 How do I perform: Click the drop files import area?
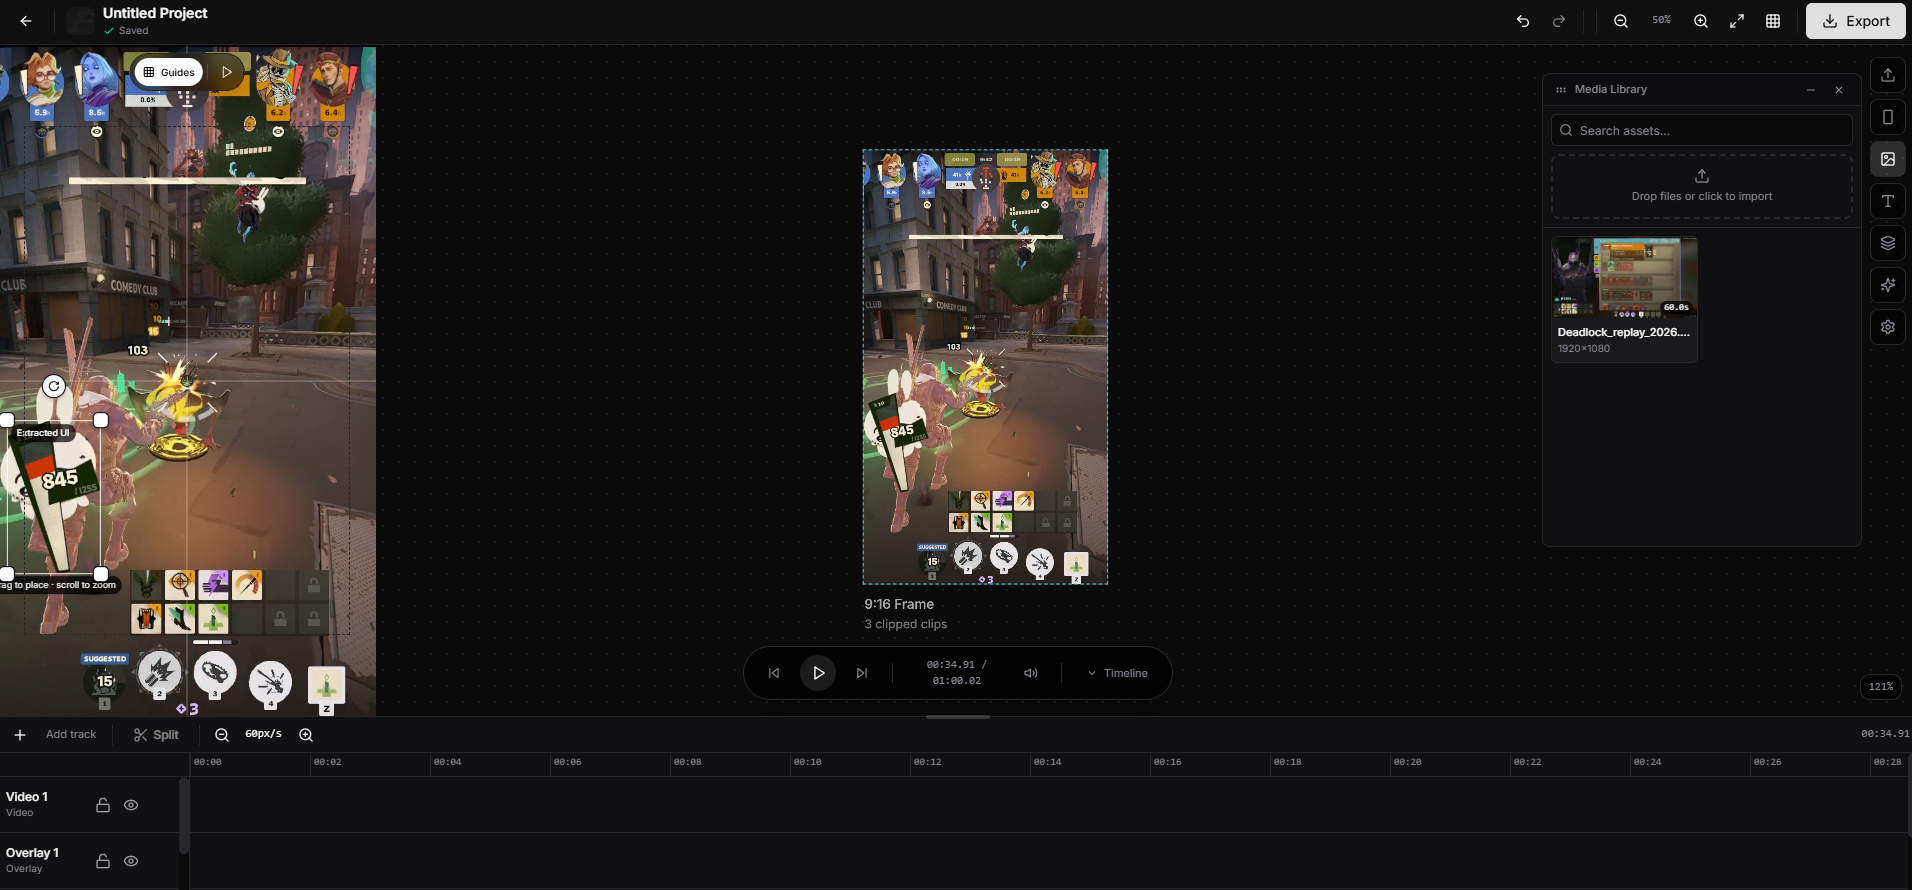[x=1702, y=186]
